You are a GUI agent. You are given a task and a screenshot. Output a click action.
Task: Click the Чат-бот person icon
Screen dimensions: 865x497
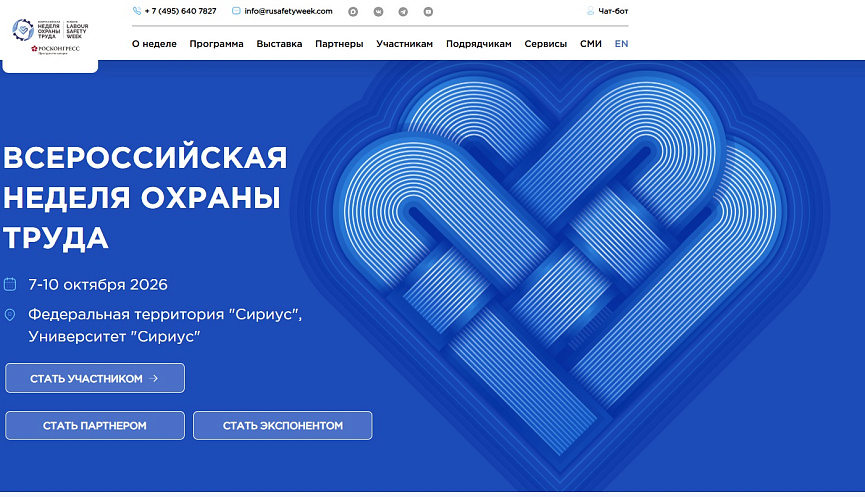click(x=590, y=12)
